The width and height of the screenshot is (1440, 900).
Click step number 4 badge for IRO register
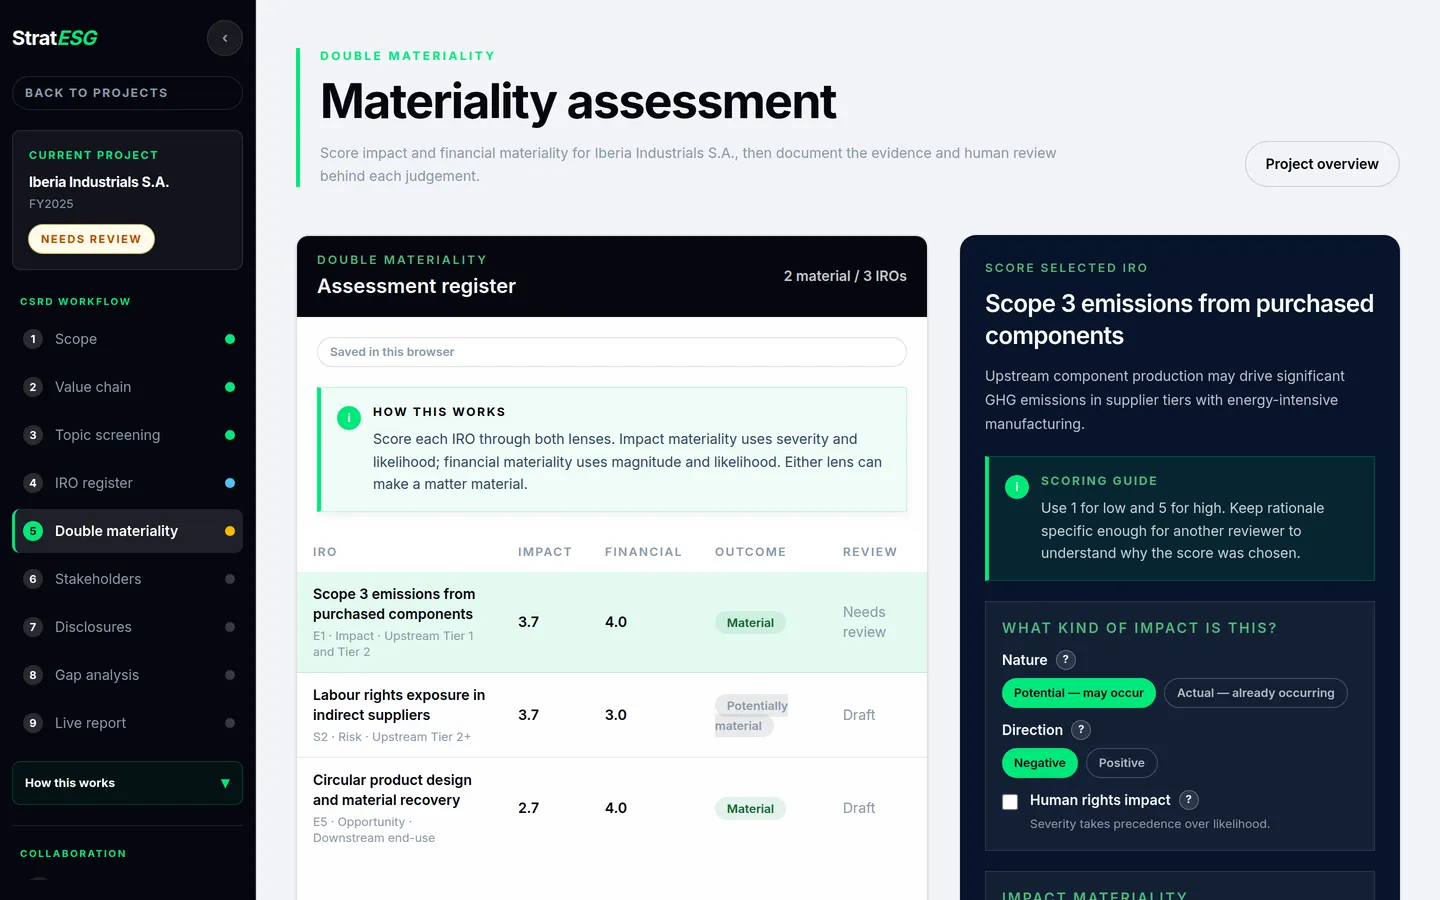coord(33,483)
